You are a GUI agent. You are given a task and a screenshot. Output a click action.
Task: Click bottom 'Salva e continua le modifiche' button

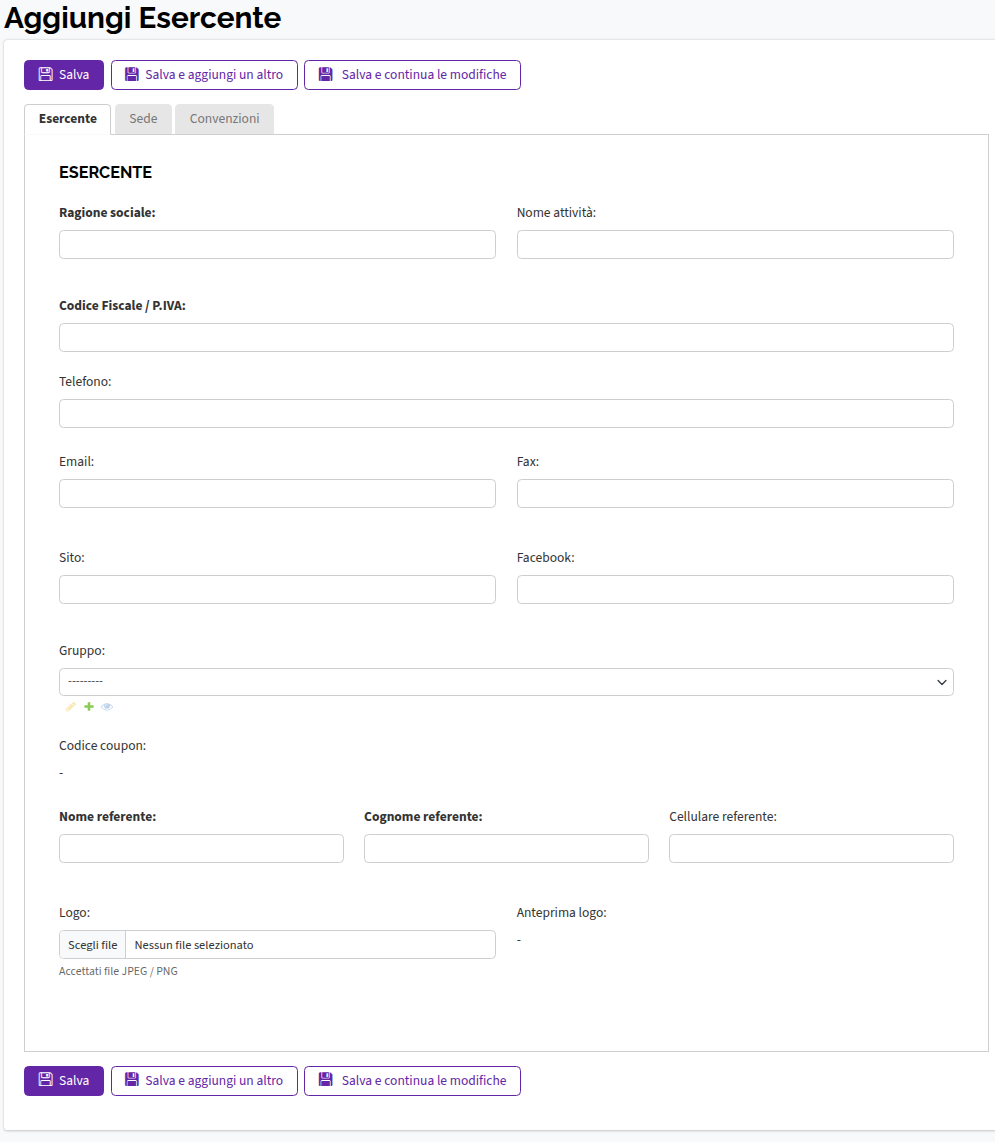tap(412, 1081)
